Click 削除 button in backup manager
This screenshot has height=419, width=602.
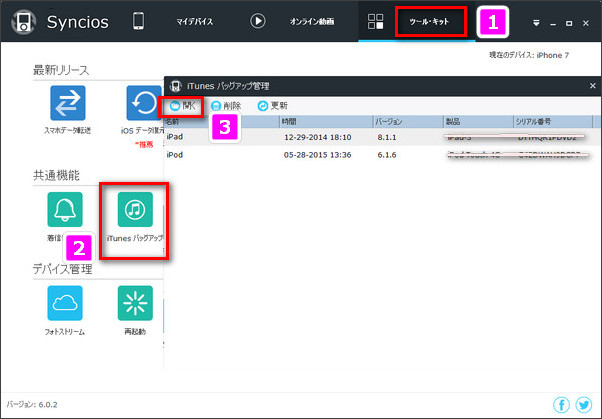pos(226,106)
